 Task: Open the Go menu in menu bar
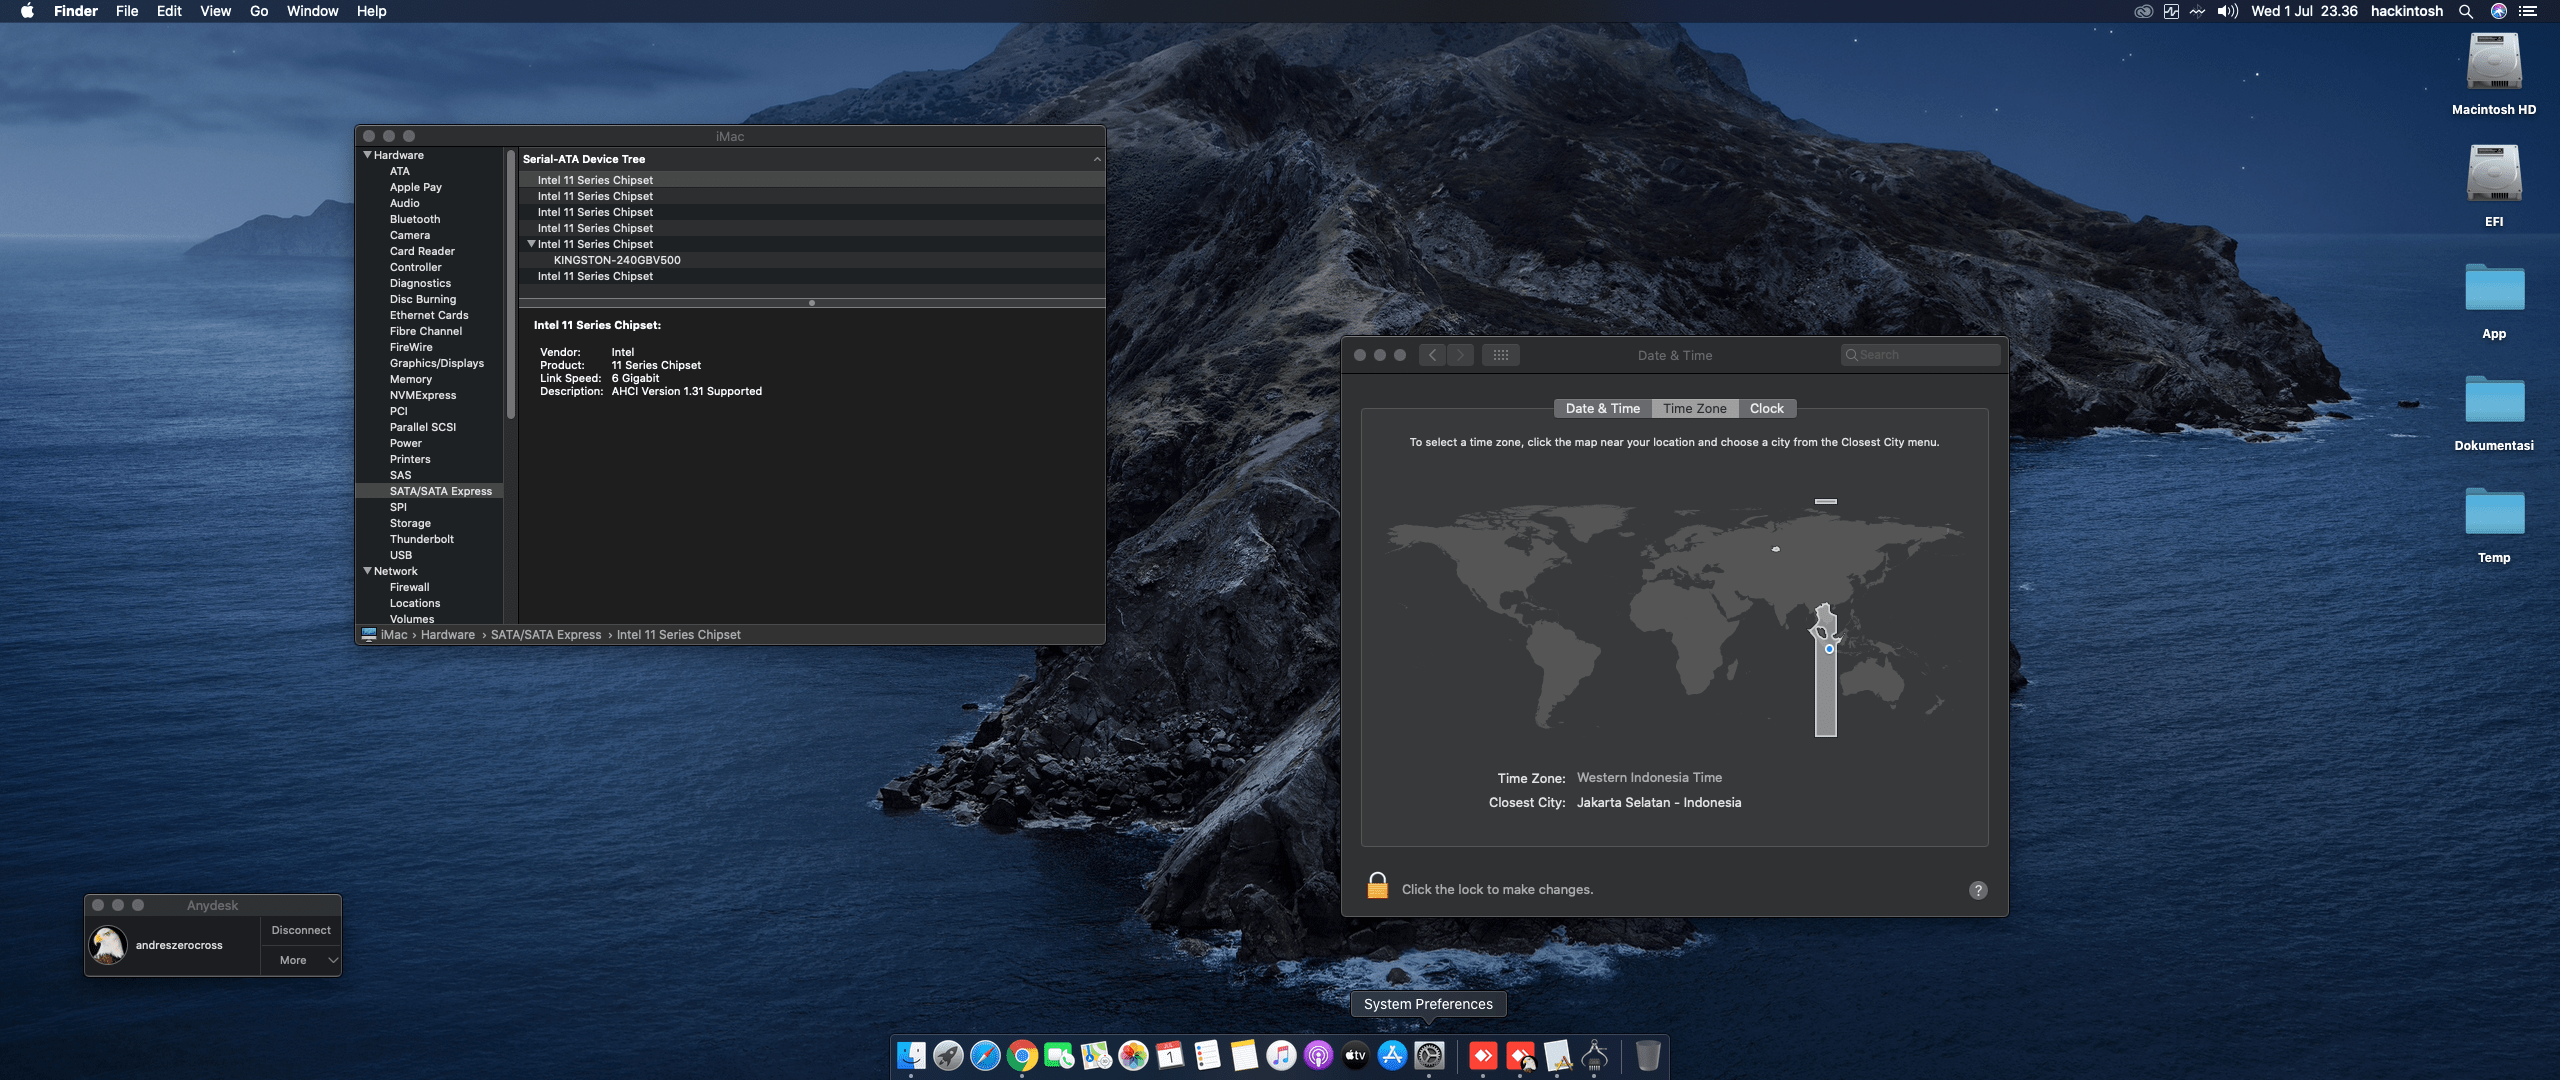point(259,11)
